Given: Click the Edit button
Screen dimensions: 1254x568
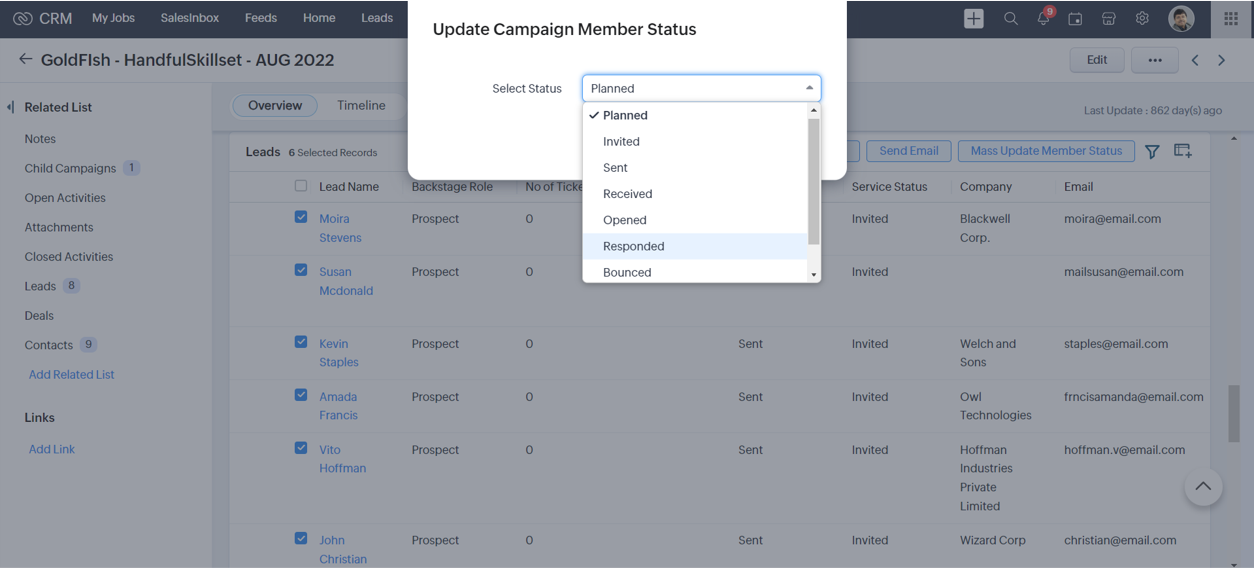Looking at the screenshot, I should point(1097,60).
